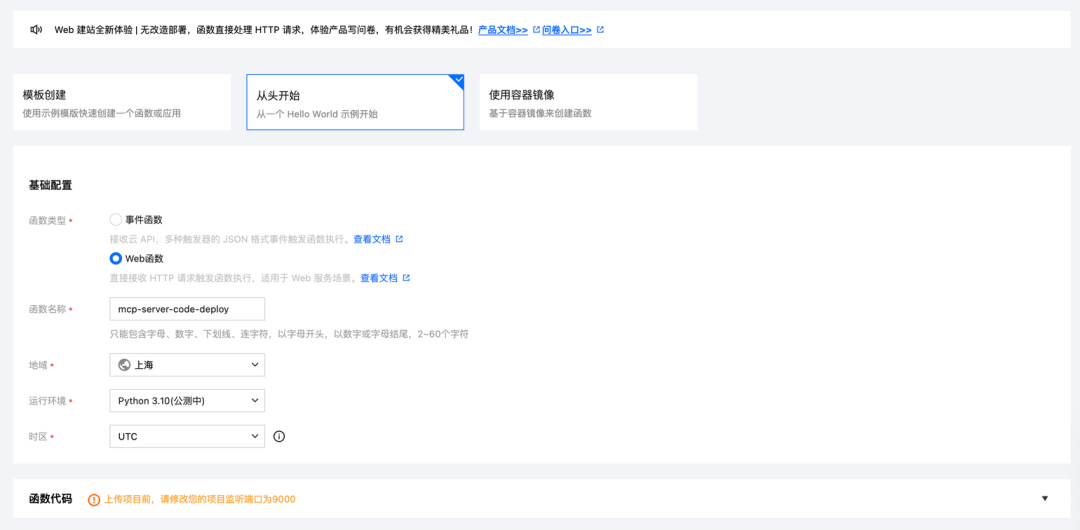Open the 问卷入口>> link
The height and width of the screenshot is (530, 1080).
coord(567,30)
